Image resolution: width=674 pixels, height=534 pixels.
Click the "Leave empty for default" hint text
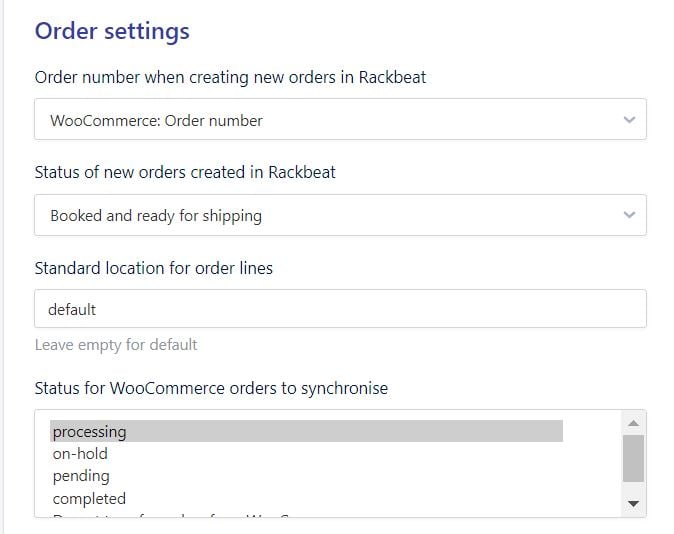click(116, 345)
